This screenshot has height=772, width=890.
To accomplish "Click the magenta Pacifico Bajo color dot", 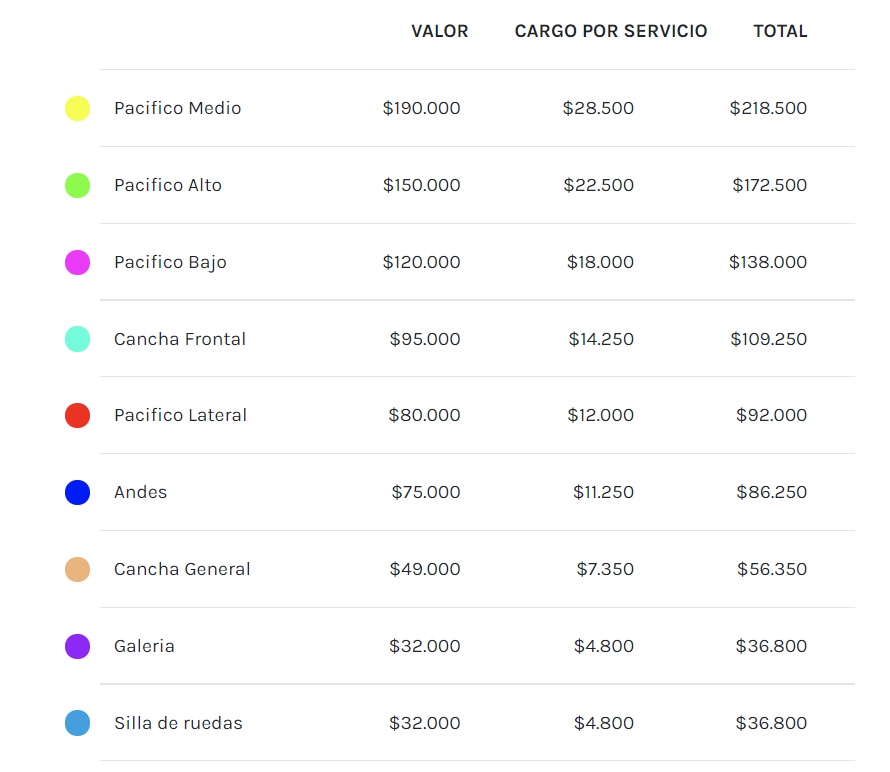I will (x=77, y=262).
